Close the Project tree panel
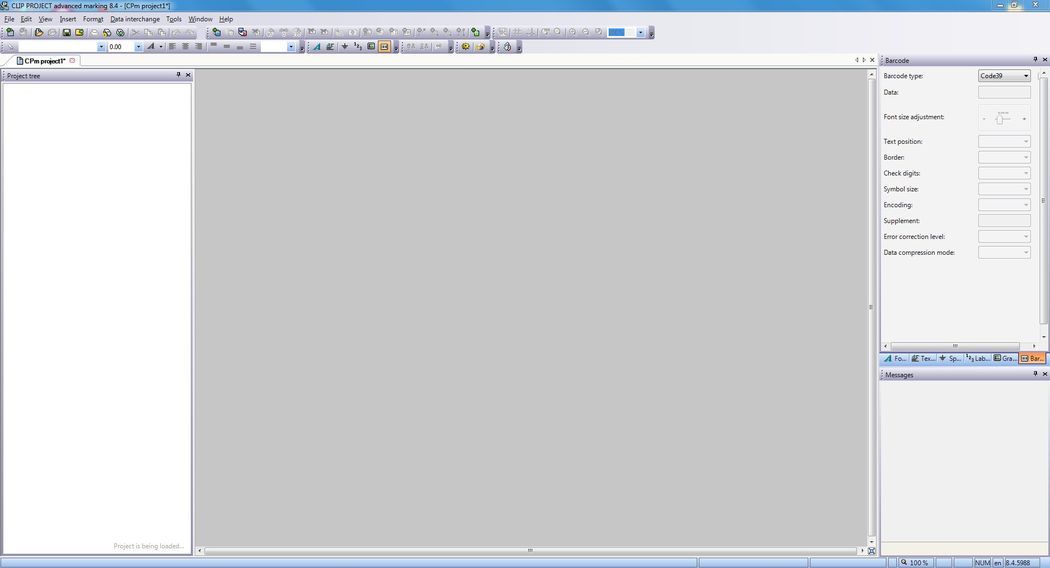The width and height of the screenshot is (1050, 568). click(x=188, y=75)
